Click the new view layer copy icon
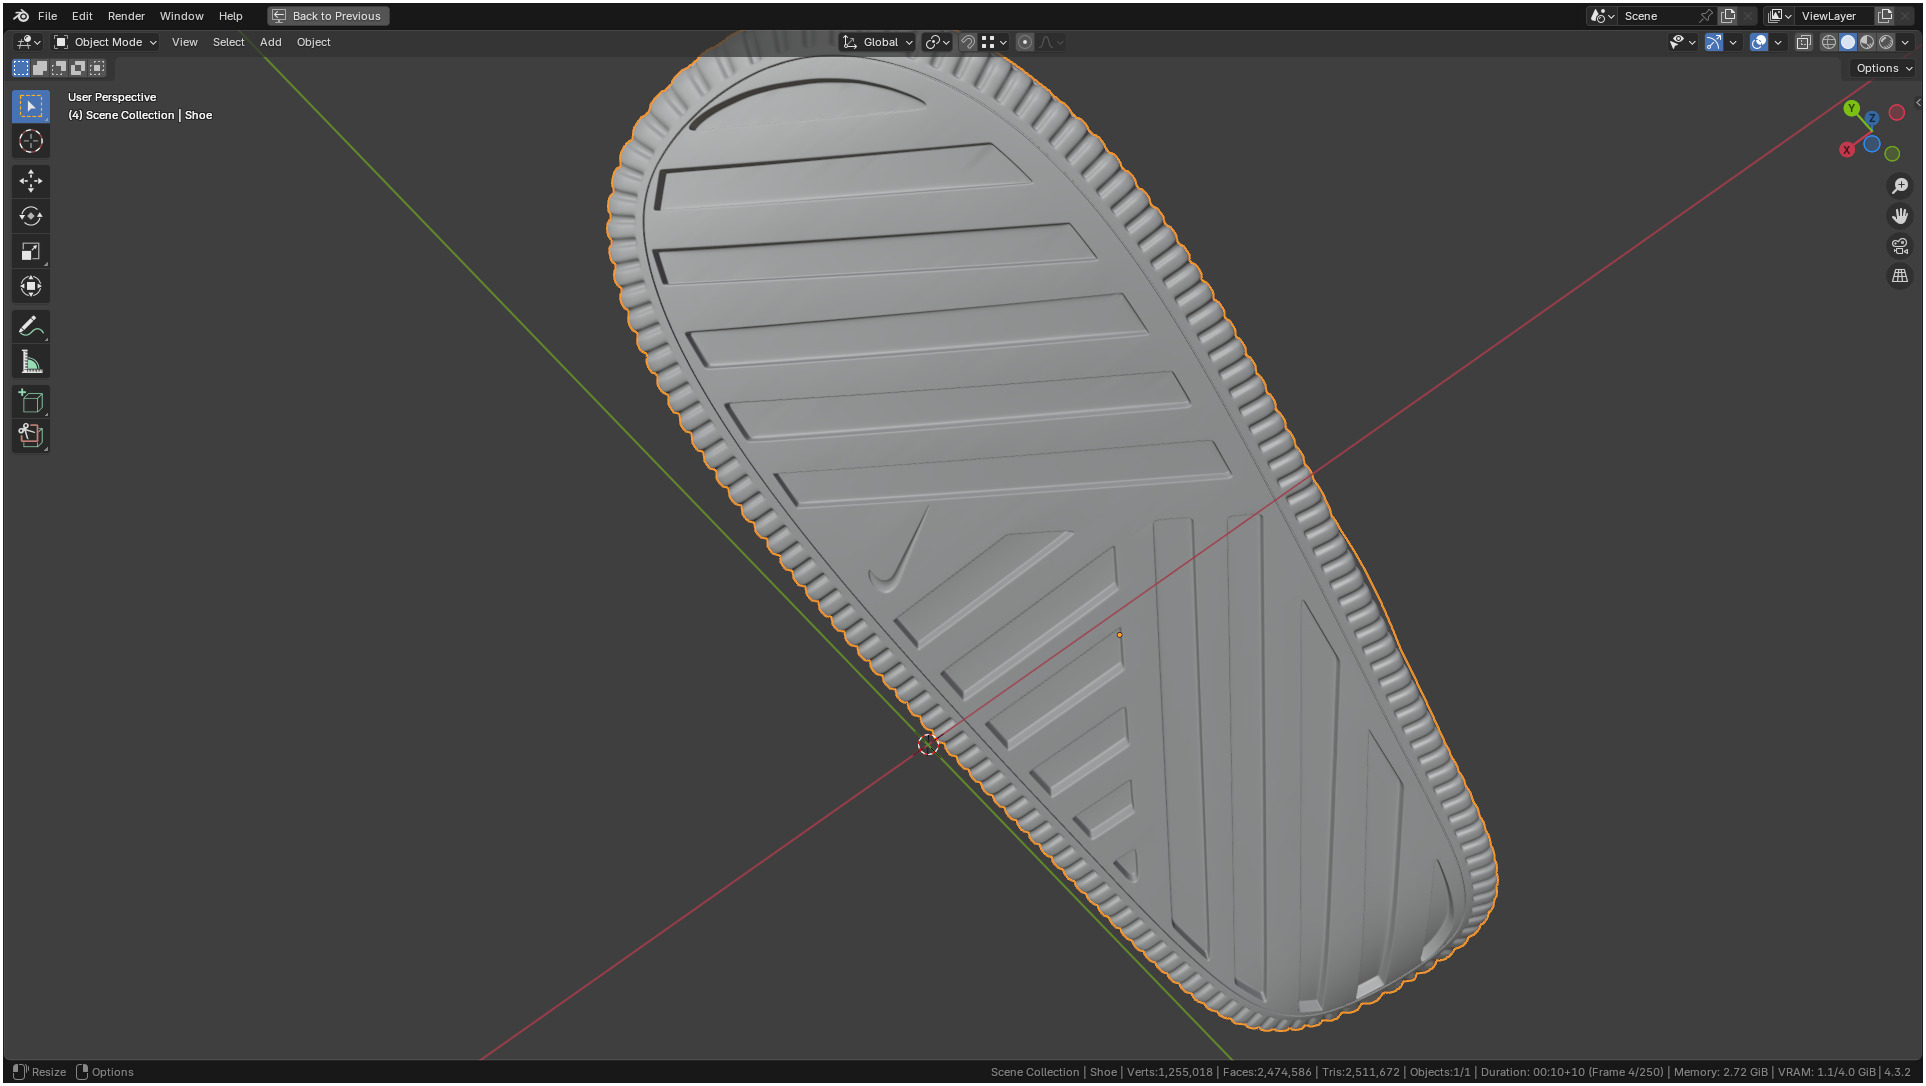The height and width of the screenshot is (1086, 1926). (1885, 16)
